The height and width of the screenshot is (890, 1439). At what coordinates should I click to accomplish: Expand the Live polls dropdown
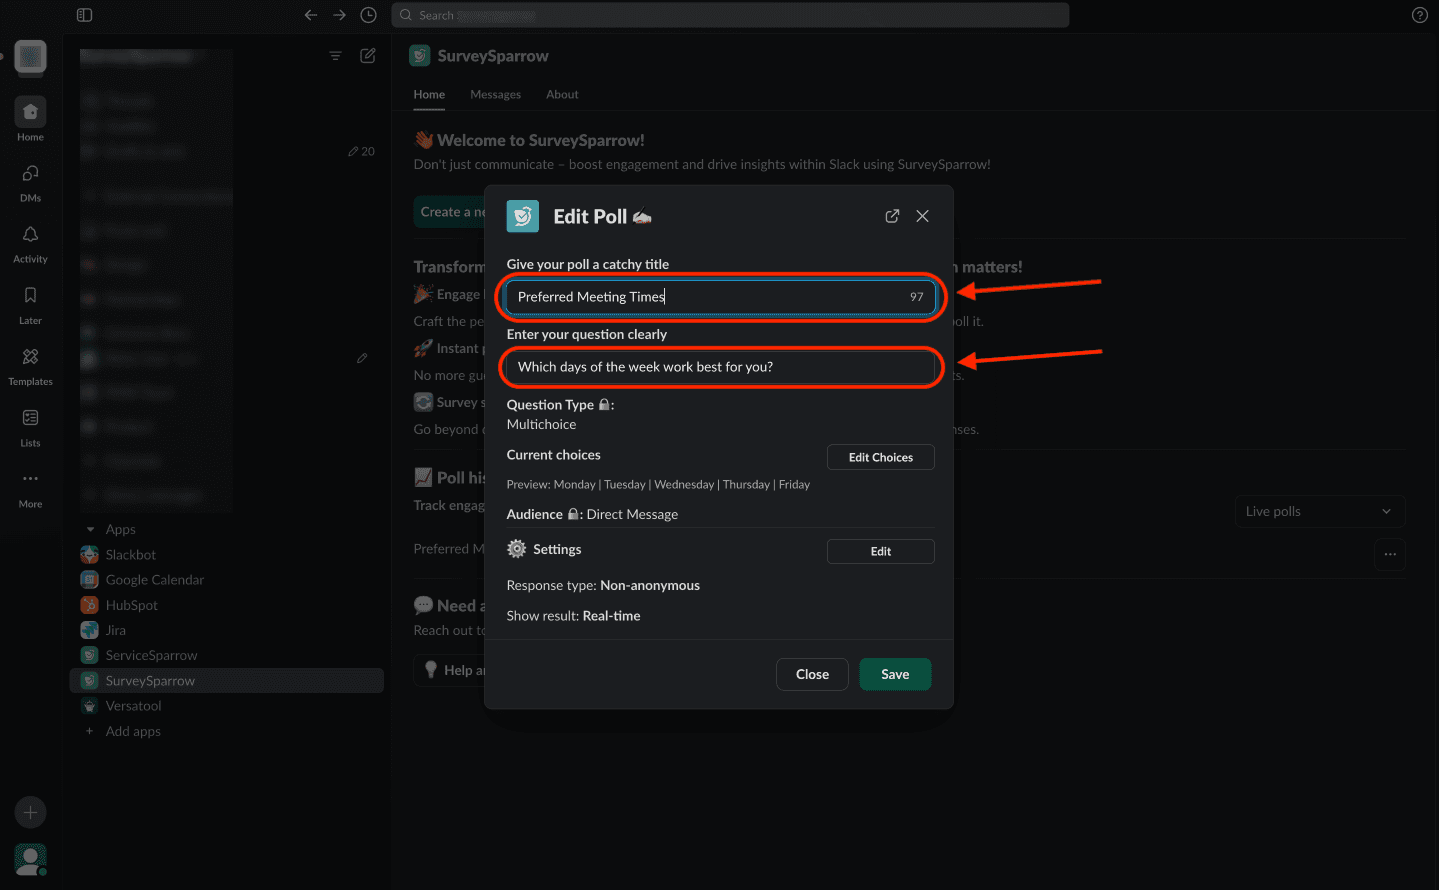(x=1319, y=511)
